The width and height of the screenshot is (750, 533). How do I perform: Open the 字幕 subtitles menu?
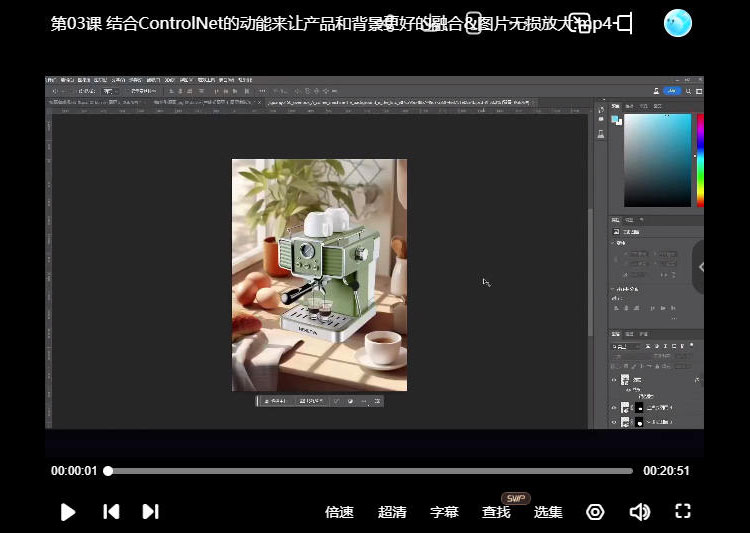(x=444, y=512)
